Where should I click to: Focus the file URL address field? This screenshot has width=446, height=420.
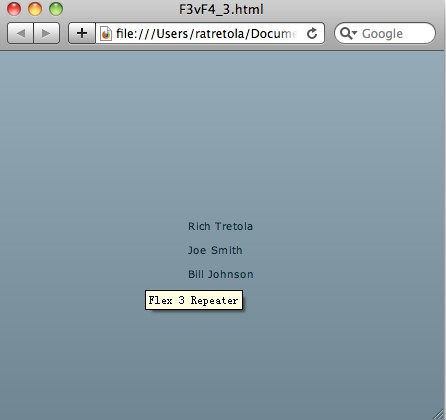pos(210,33)
